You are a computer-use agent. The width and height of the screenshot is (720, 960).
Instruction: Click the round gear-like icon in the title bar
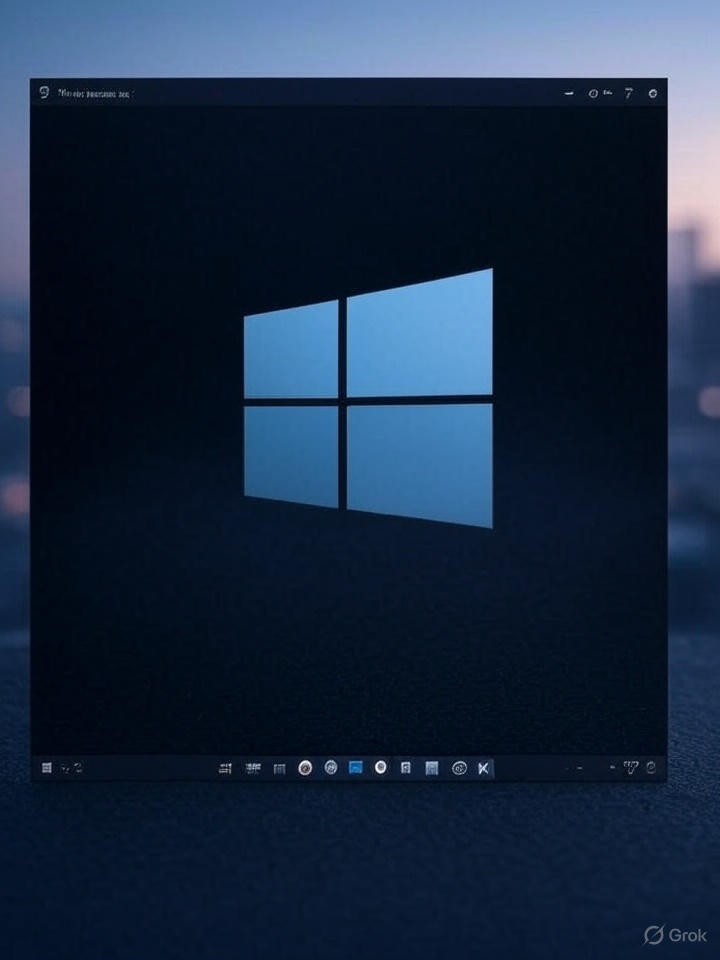[653, 94]
